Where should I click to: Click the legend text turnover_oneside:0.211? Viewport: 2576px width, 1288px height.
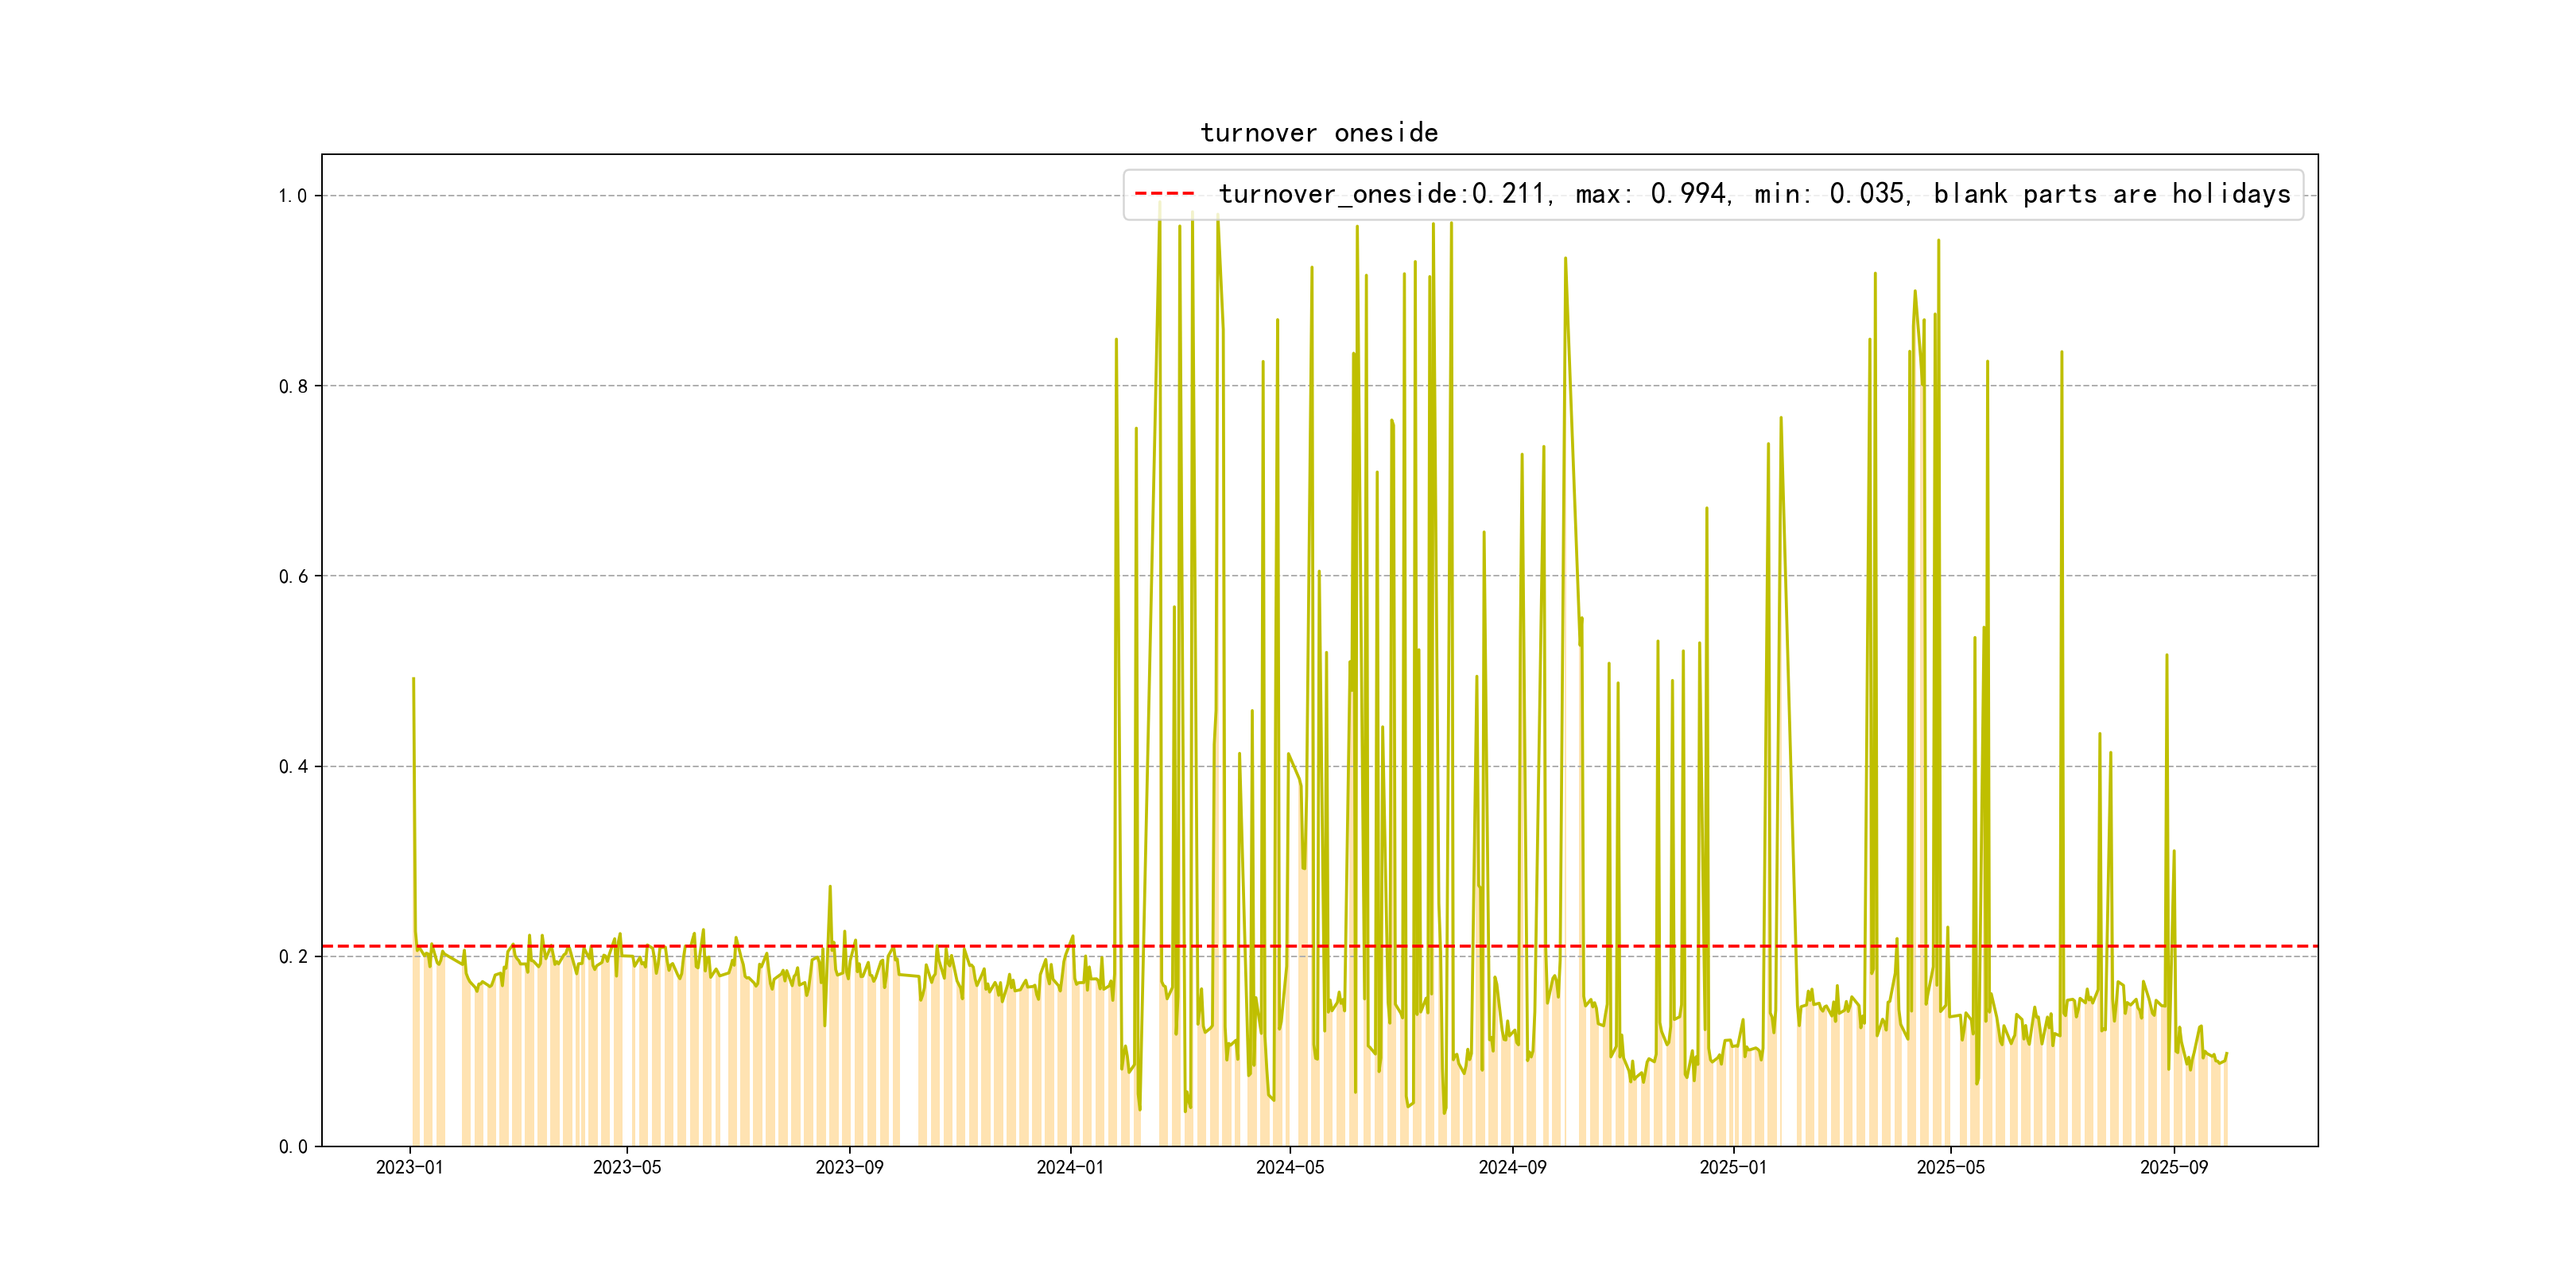(x=1381, y=194)
